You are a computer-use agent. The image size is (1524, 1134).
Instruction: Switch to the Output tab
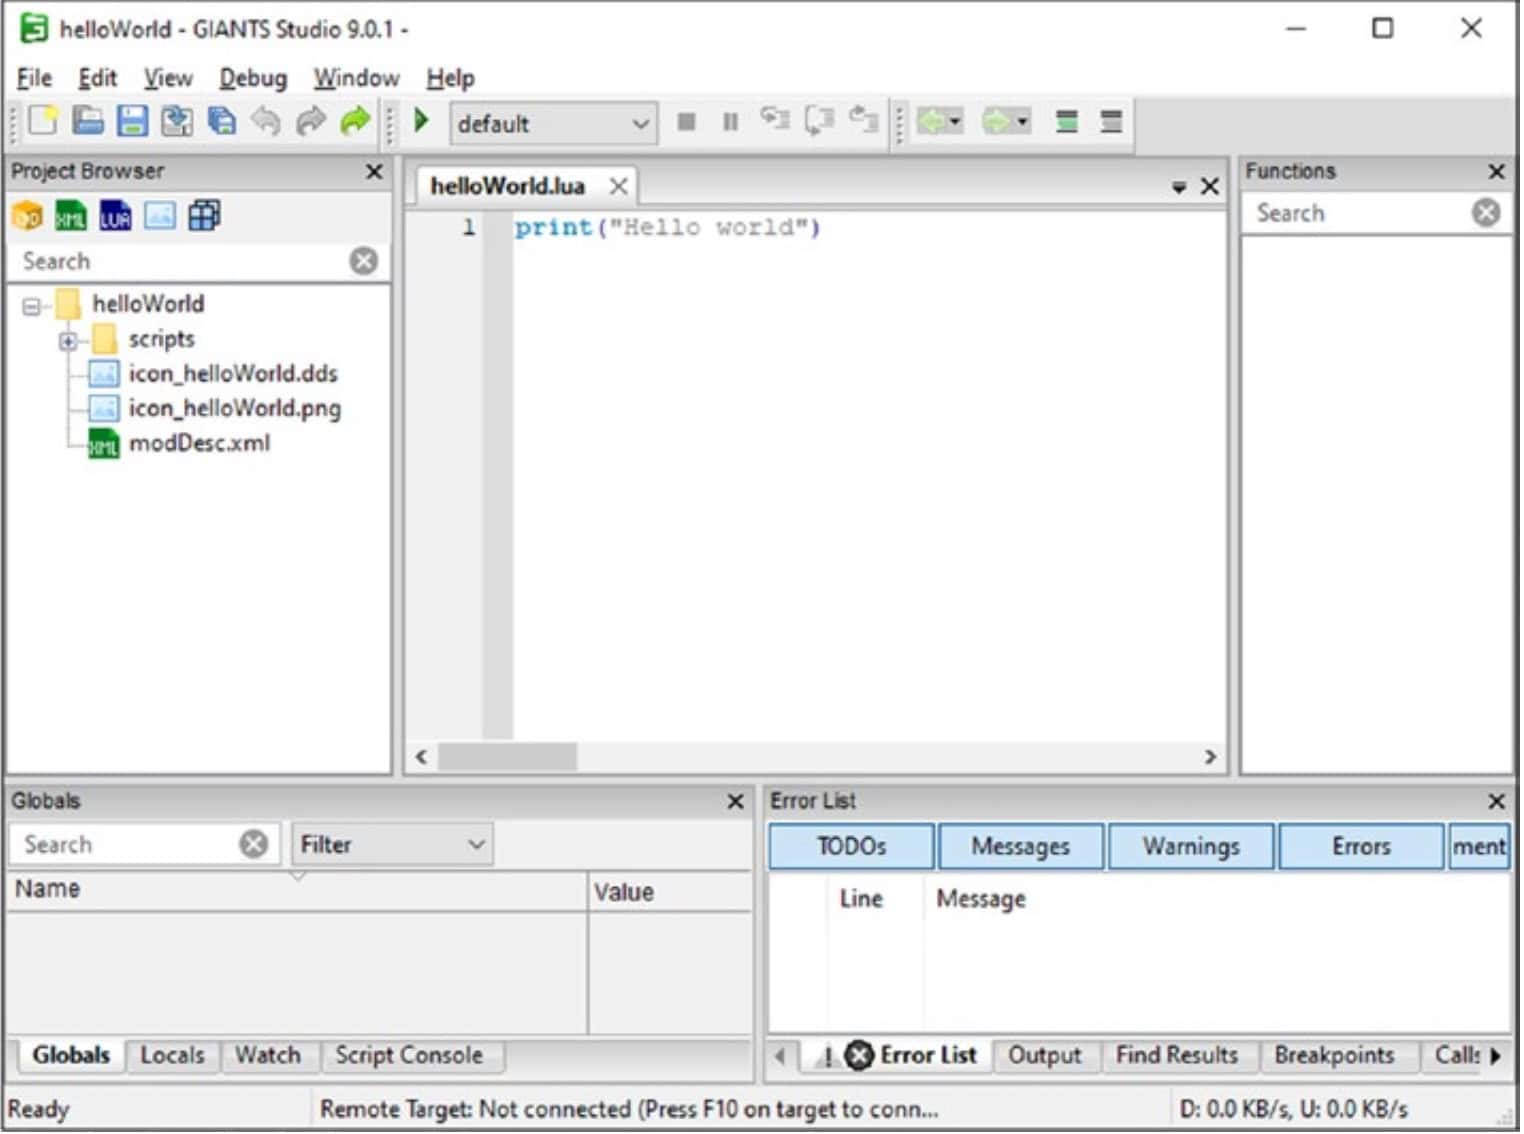coord(1046,1057)
